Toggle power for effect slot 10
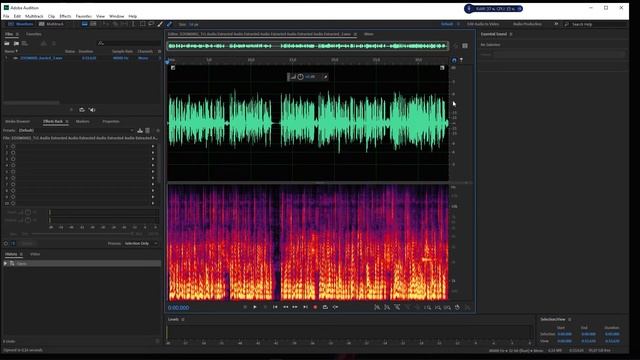 [x=13, y=203]
